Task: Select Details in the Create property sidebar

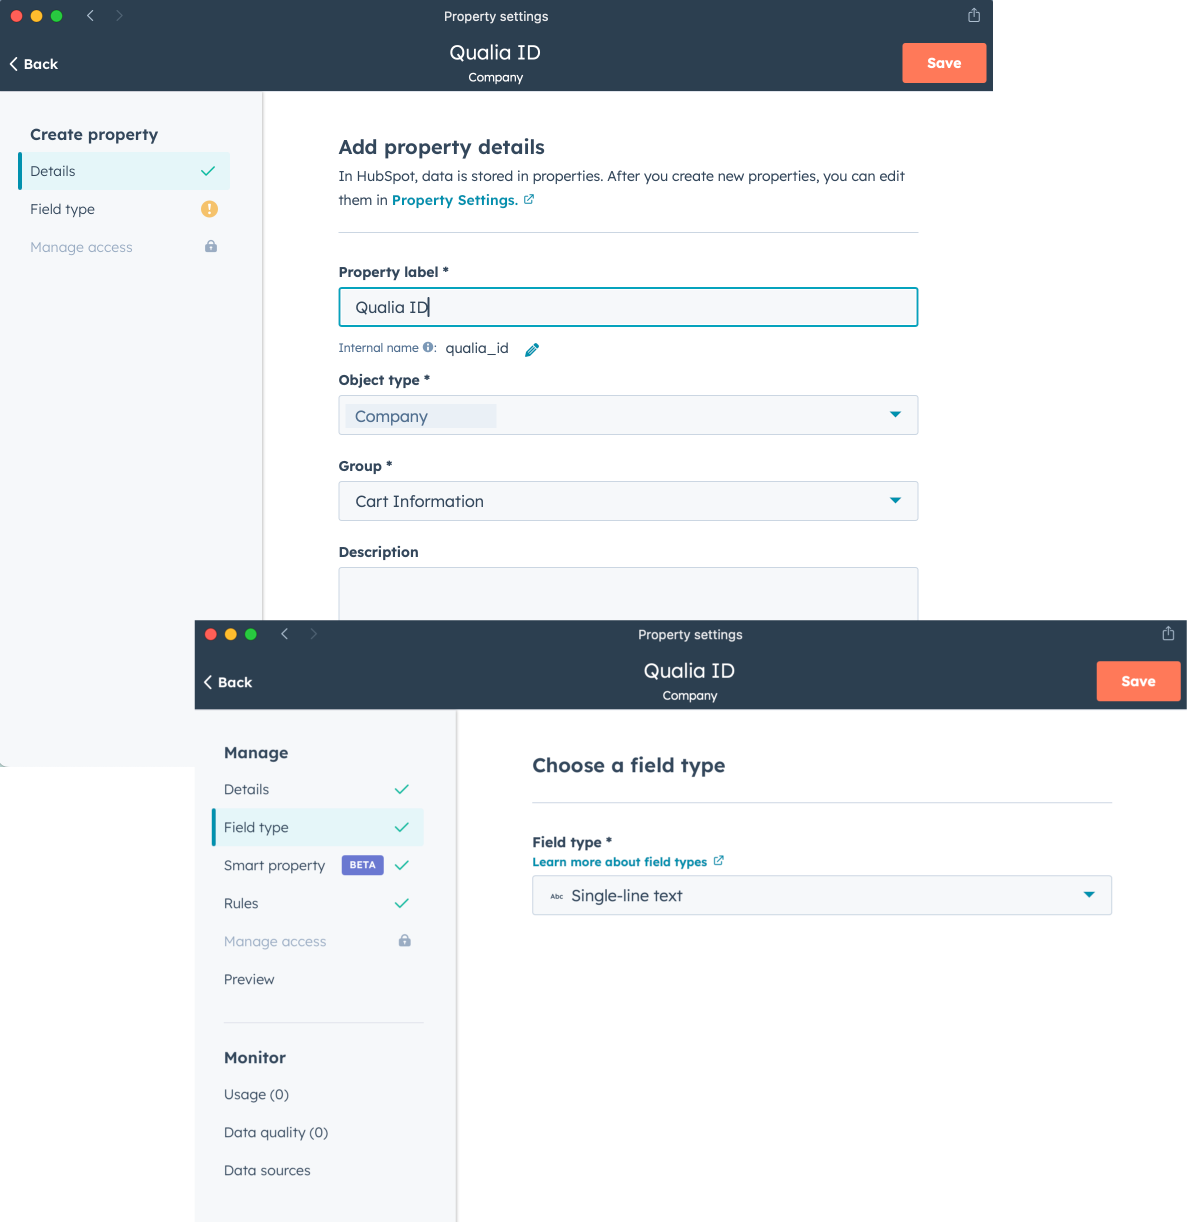Action: pos(124,171)
